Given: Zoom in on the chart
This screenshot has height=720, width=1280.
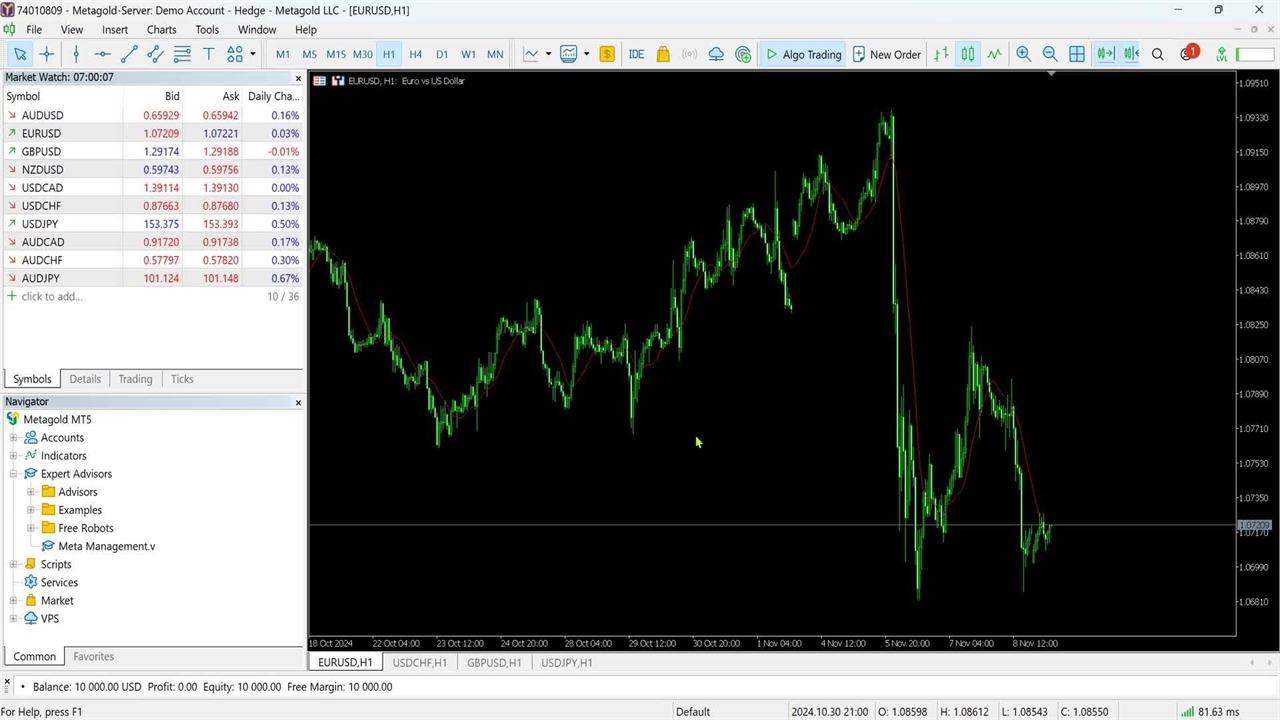Looking at the screenshot, I should pyautogui.click(x=1023, y=54).
